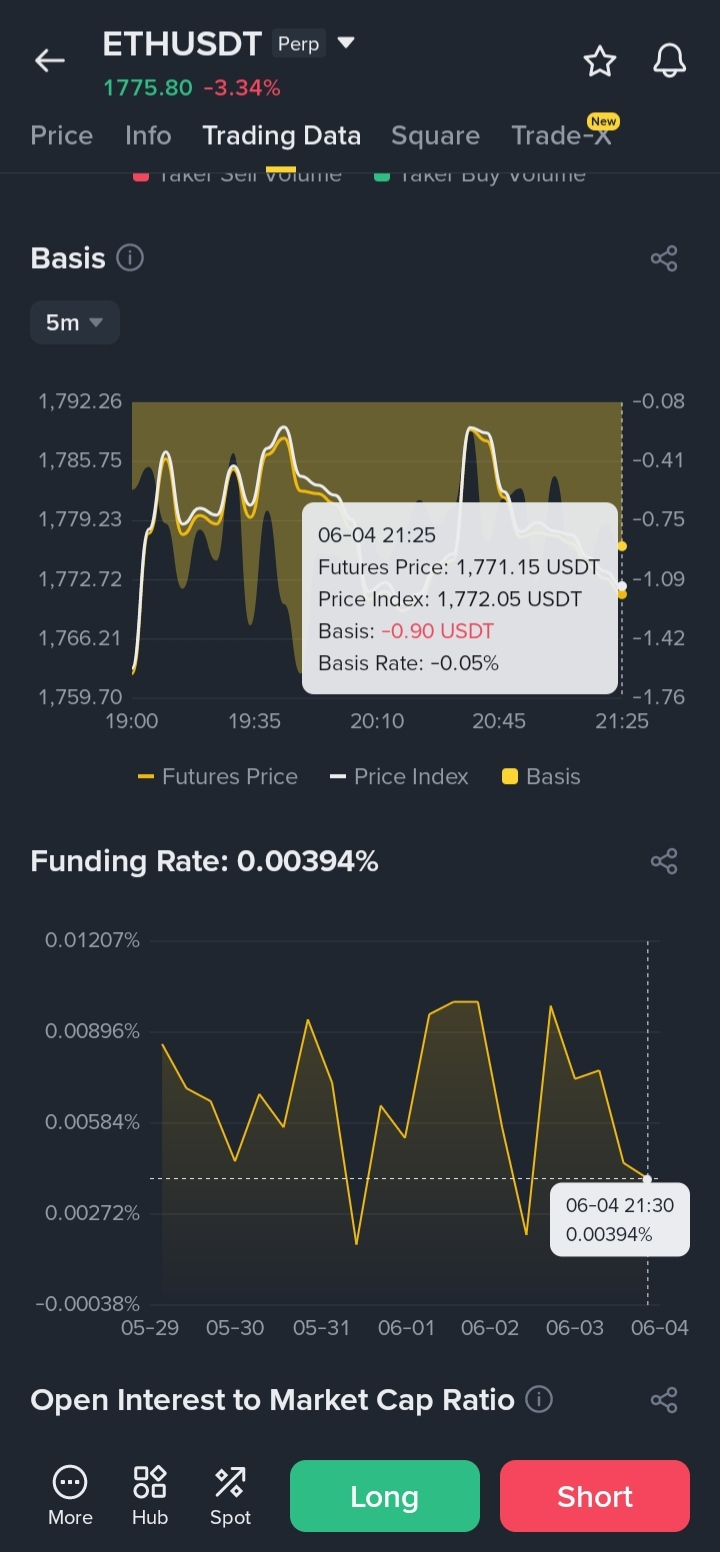Toggle Price Index legend series
This screenshot has width=720, height=1552.
(399, 777)
